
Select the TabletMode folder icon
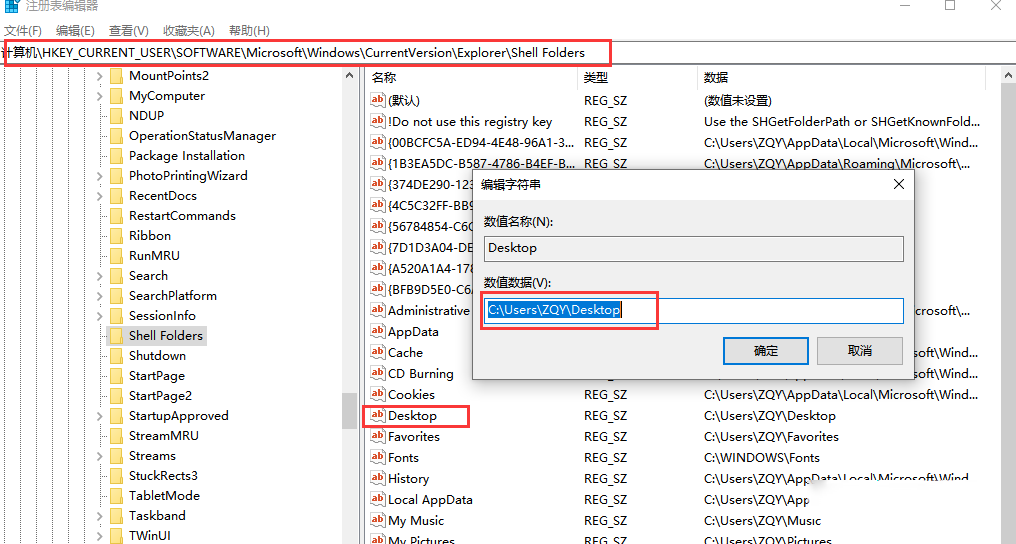pos(117,496)
